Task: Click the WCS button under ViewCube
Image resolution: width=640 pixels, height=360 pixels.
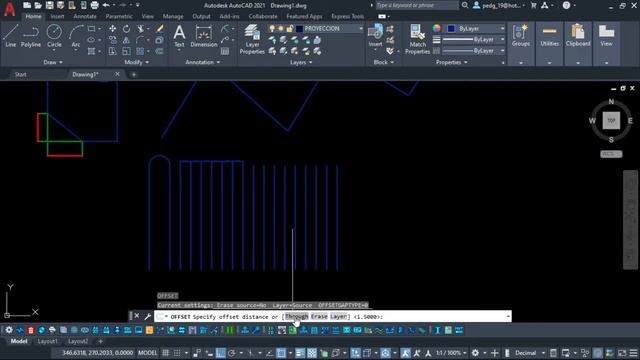Action: (x=611, y=154)
